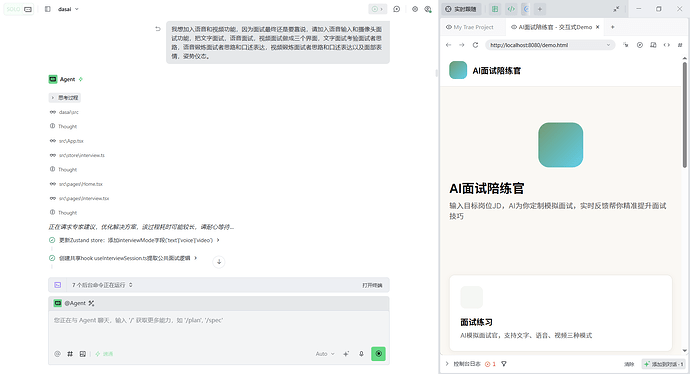This screenshot has width=690, height=374.
Task: Click the terminal icon in background commands bar
Action: [58, 285]
